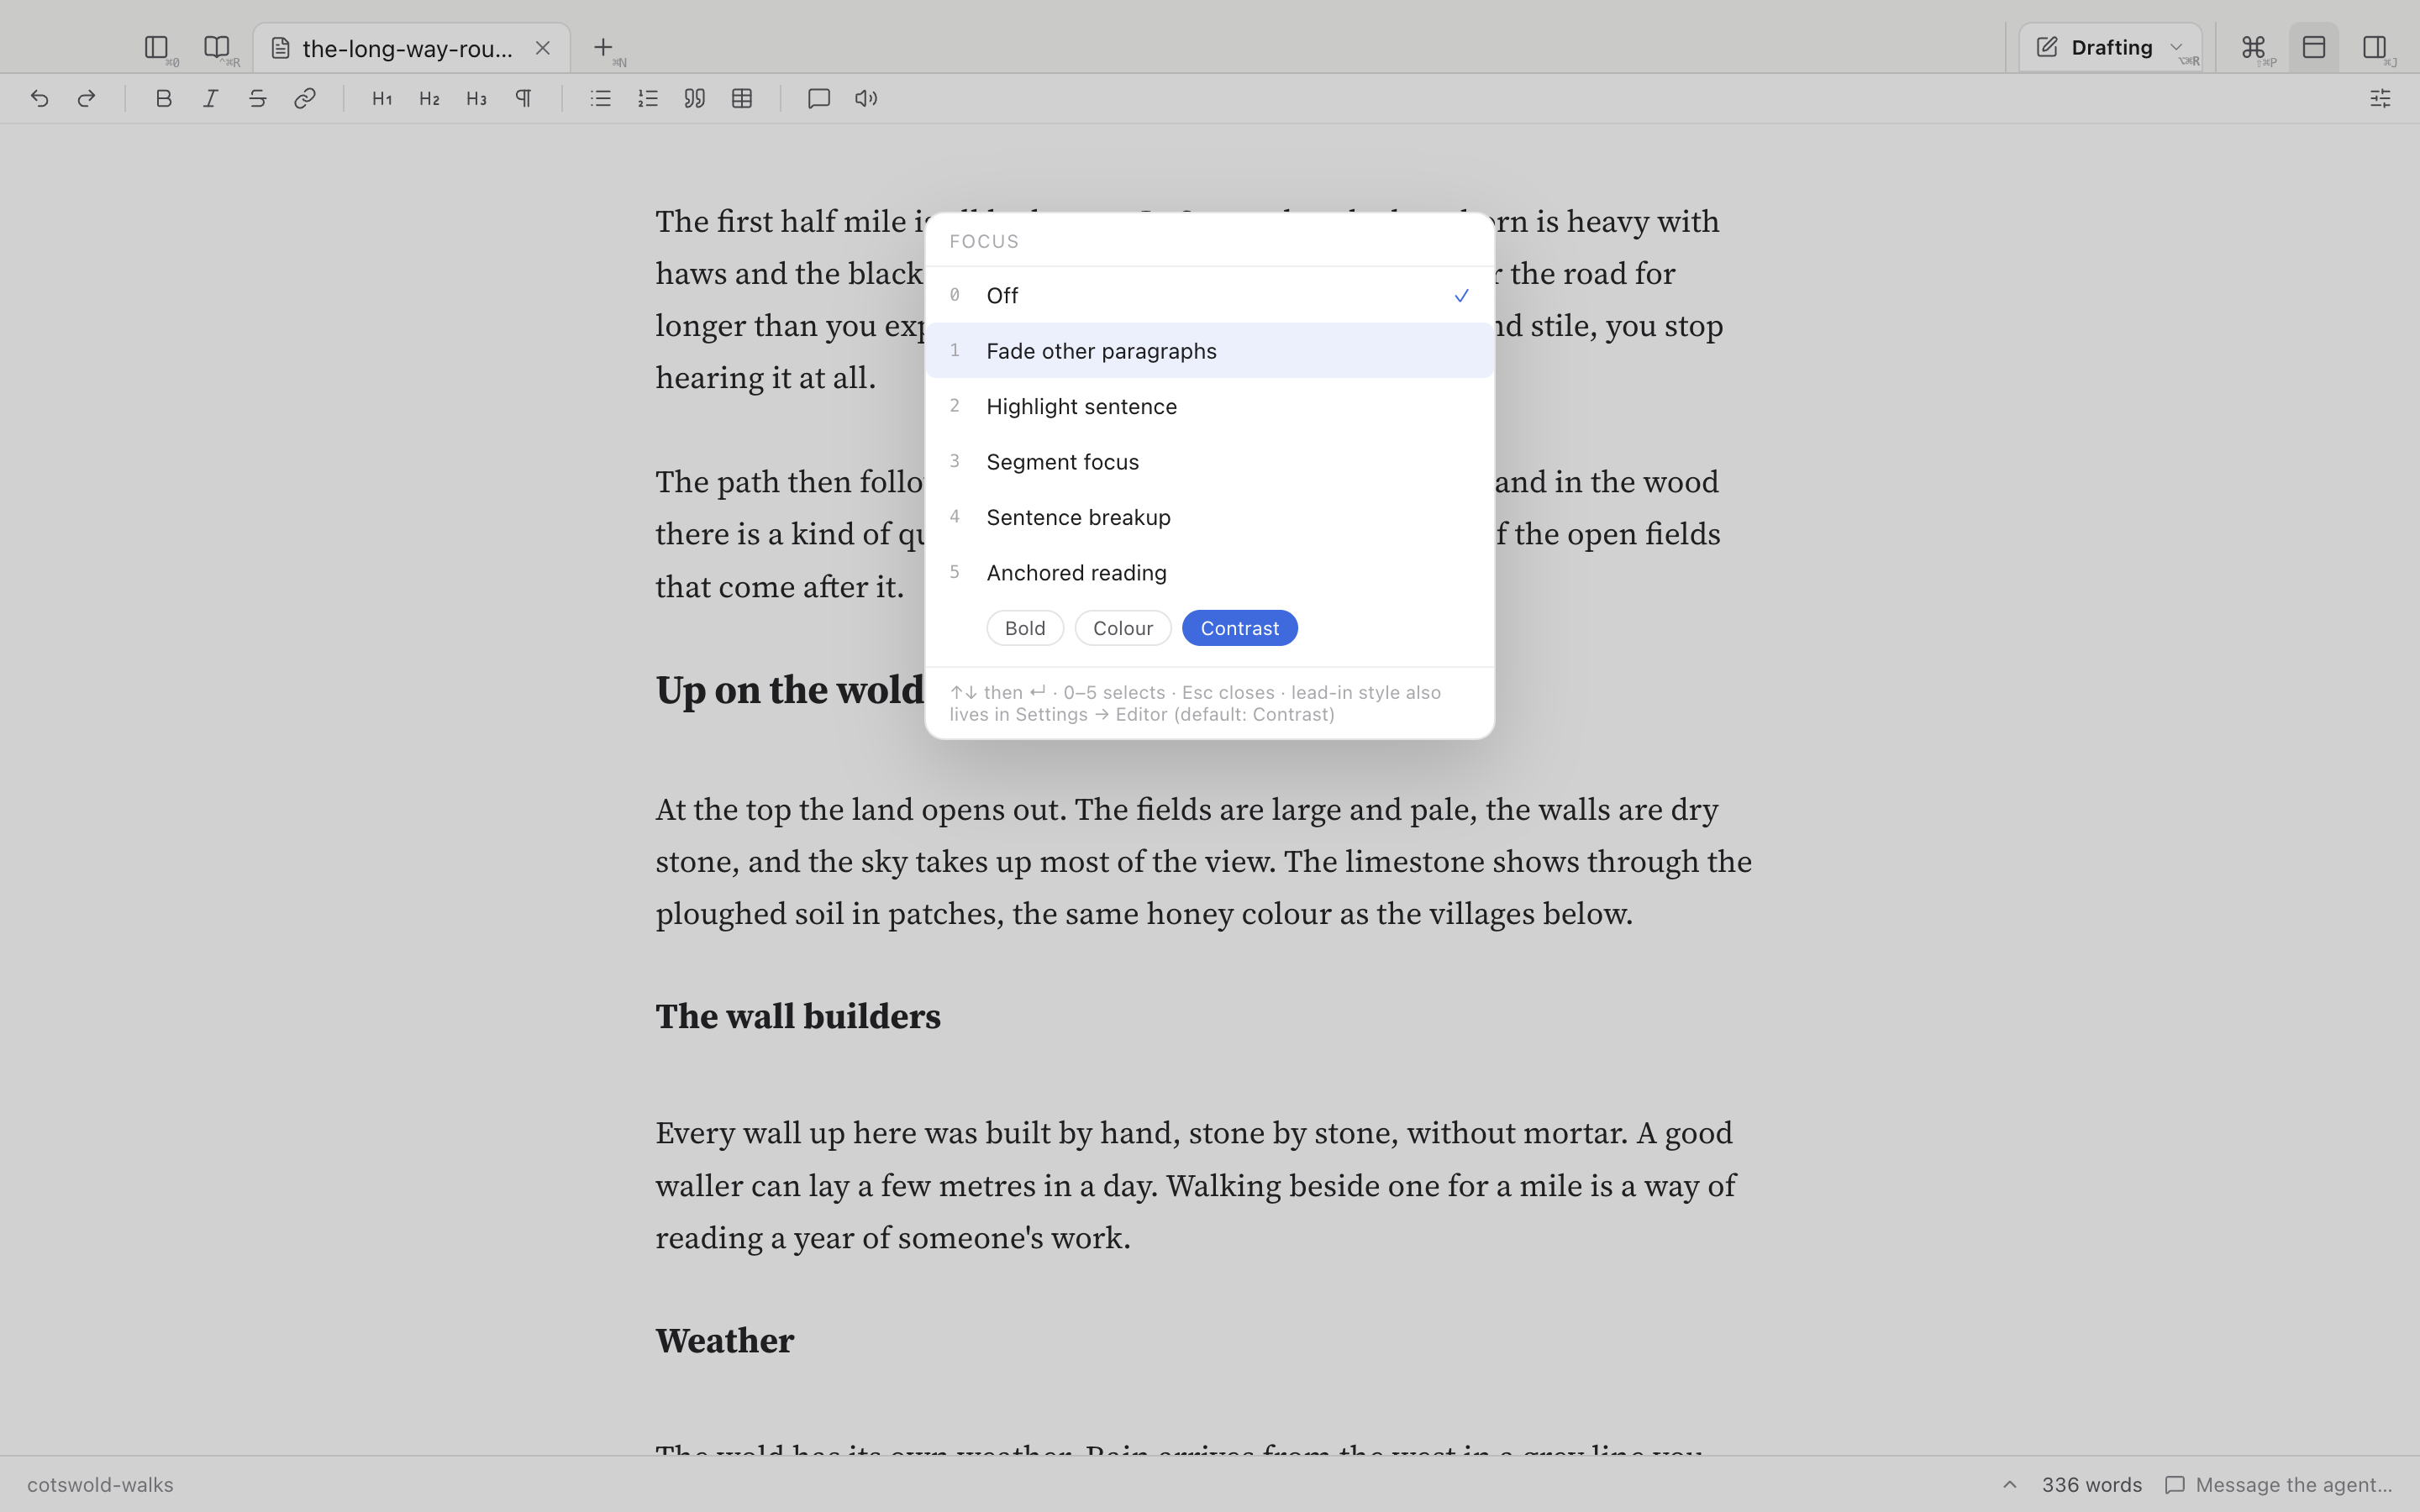Insert a numbered list
The image size is (2420, 1512).
648,98
